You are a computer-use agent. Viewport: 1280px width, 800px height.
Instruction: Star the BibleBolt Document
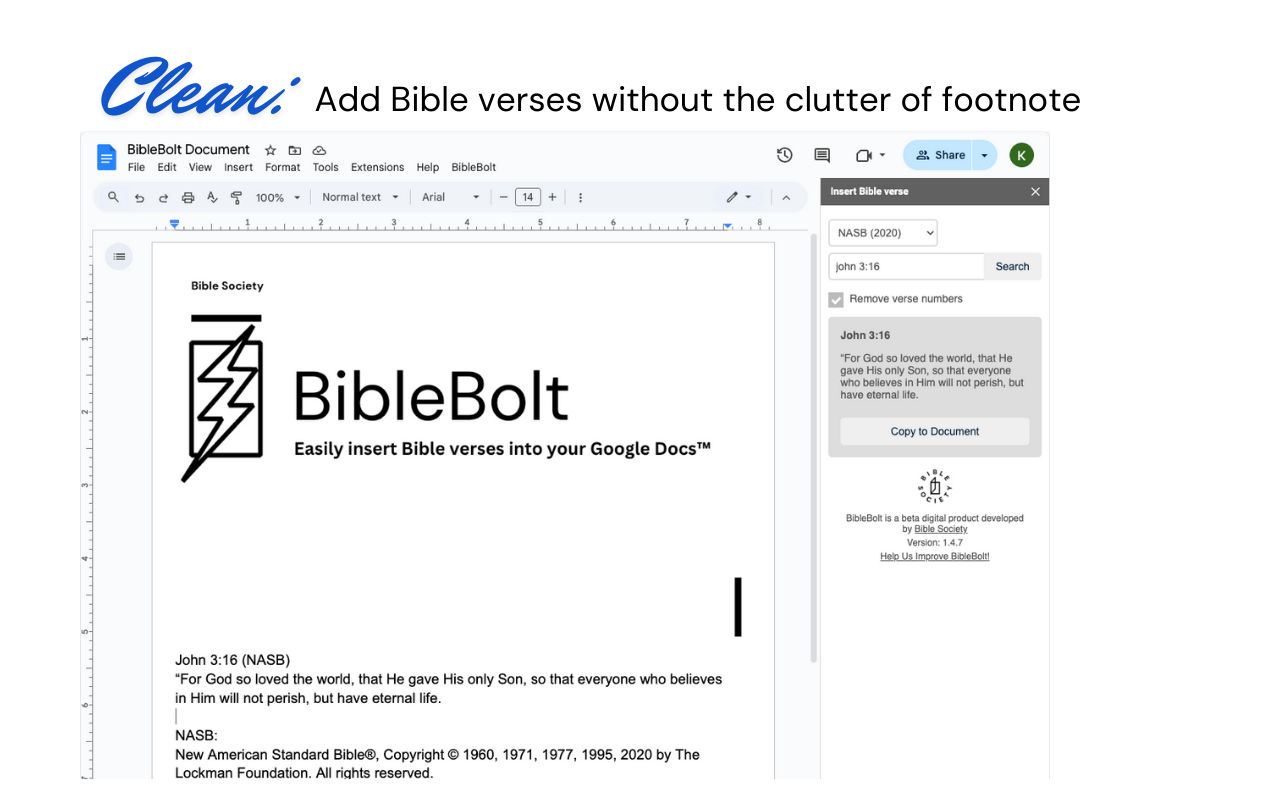pyautogui.click(x=270, y=150)
